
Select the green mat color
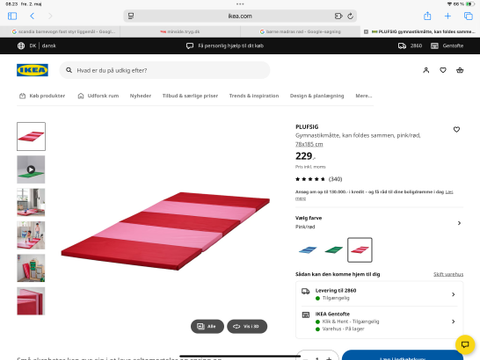(x=334, y=250)
